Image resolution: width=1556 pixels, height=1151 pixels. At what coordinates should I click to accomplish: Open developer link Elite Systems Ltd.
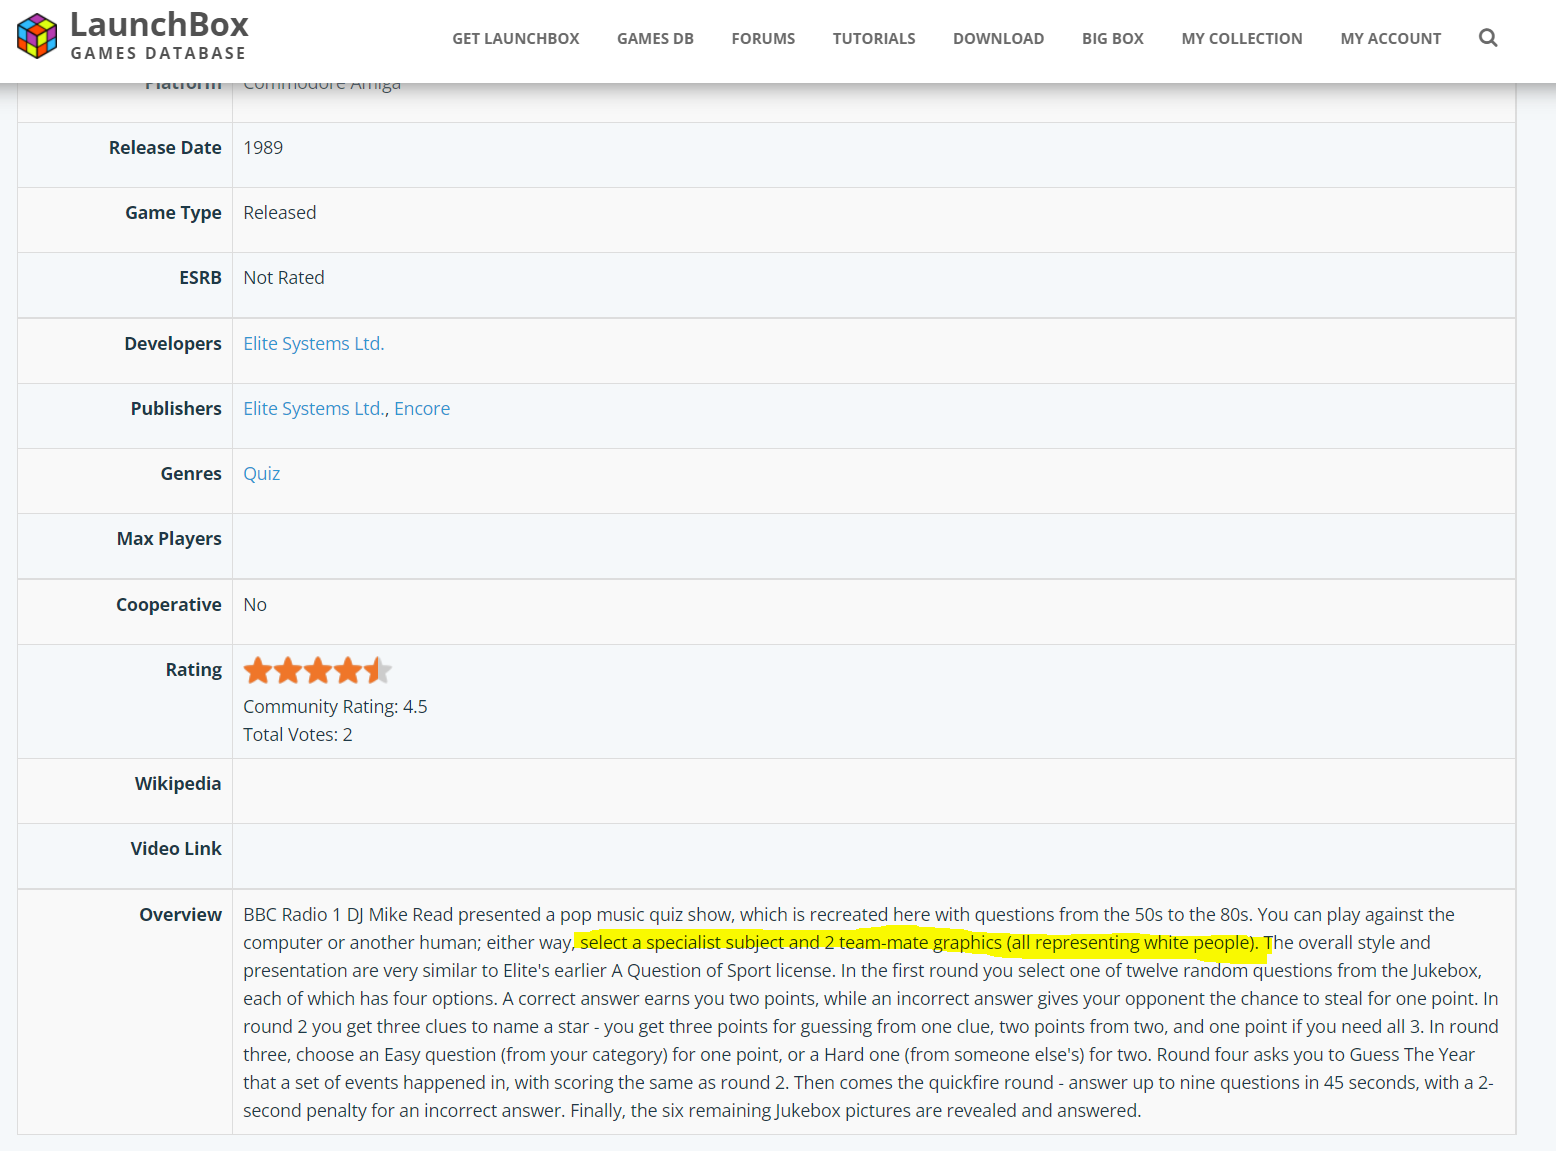(314, 343)
